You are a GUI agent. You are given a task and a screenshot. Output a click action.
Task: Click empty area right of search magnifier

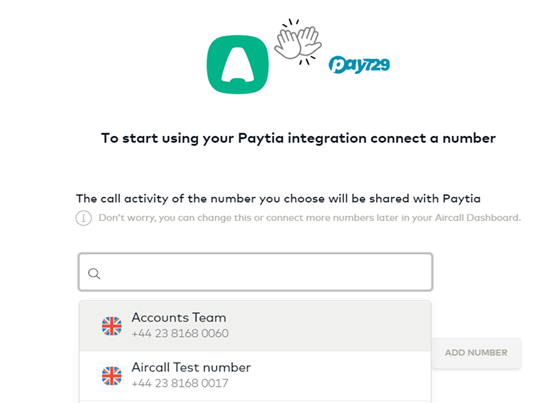(266, 272)
